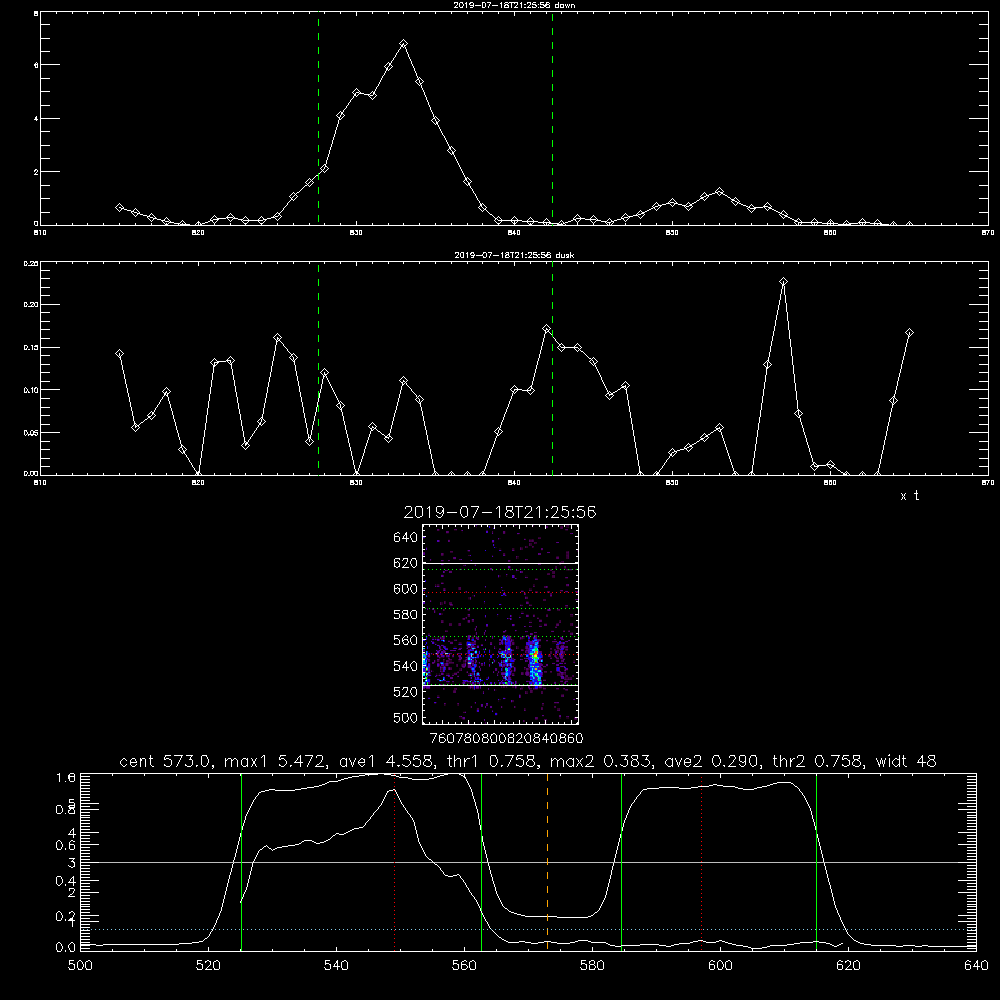
Task: Click the secondary small peak marker in dawn plot
Action: pos(720,191)
